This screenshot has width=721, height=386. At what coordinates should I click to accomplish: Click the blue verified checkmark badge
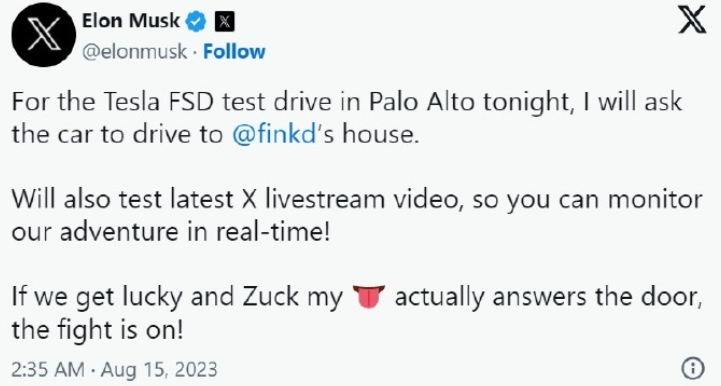pos(196,22)
